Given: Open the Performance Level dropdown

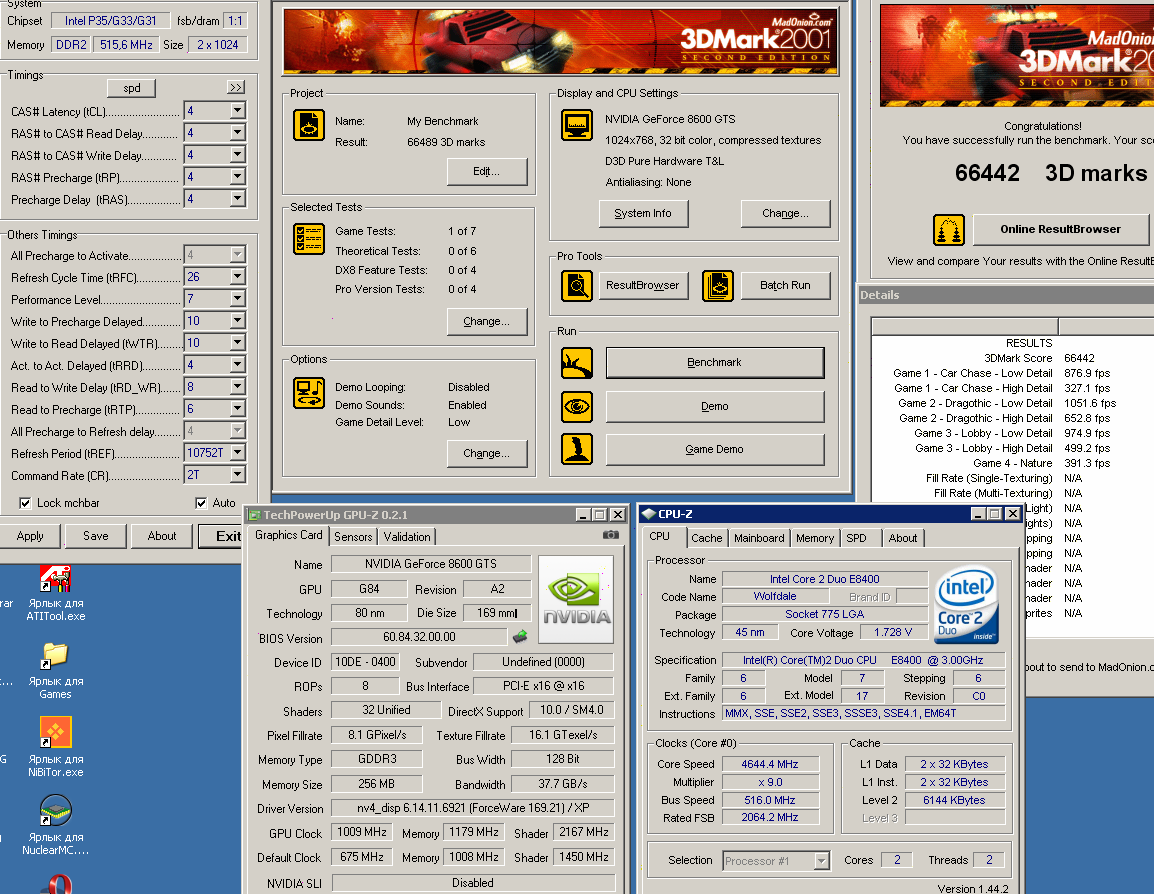Looking at the screenshot, I should 237,299.
